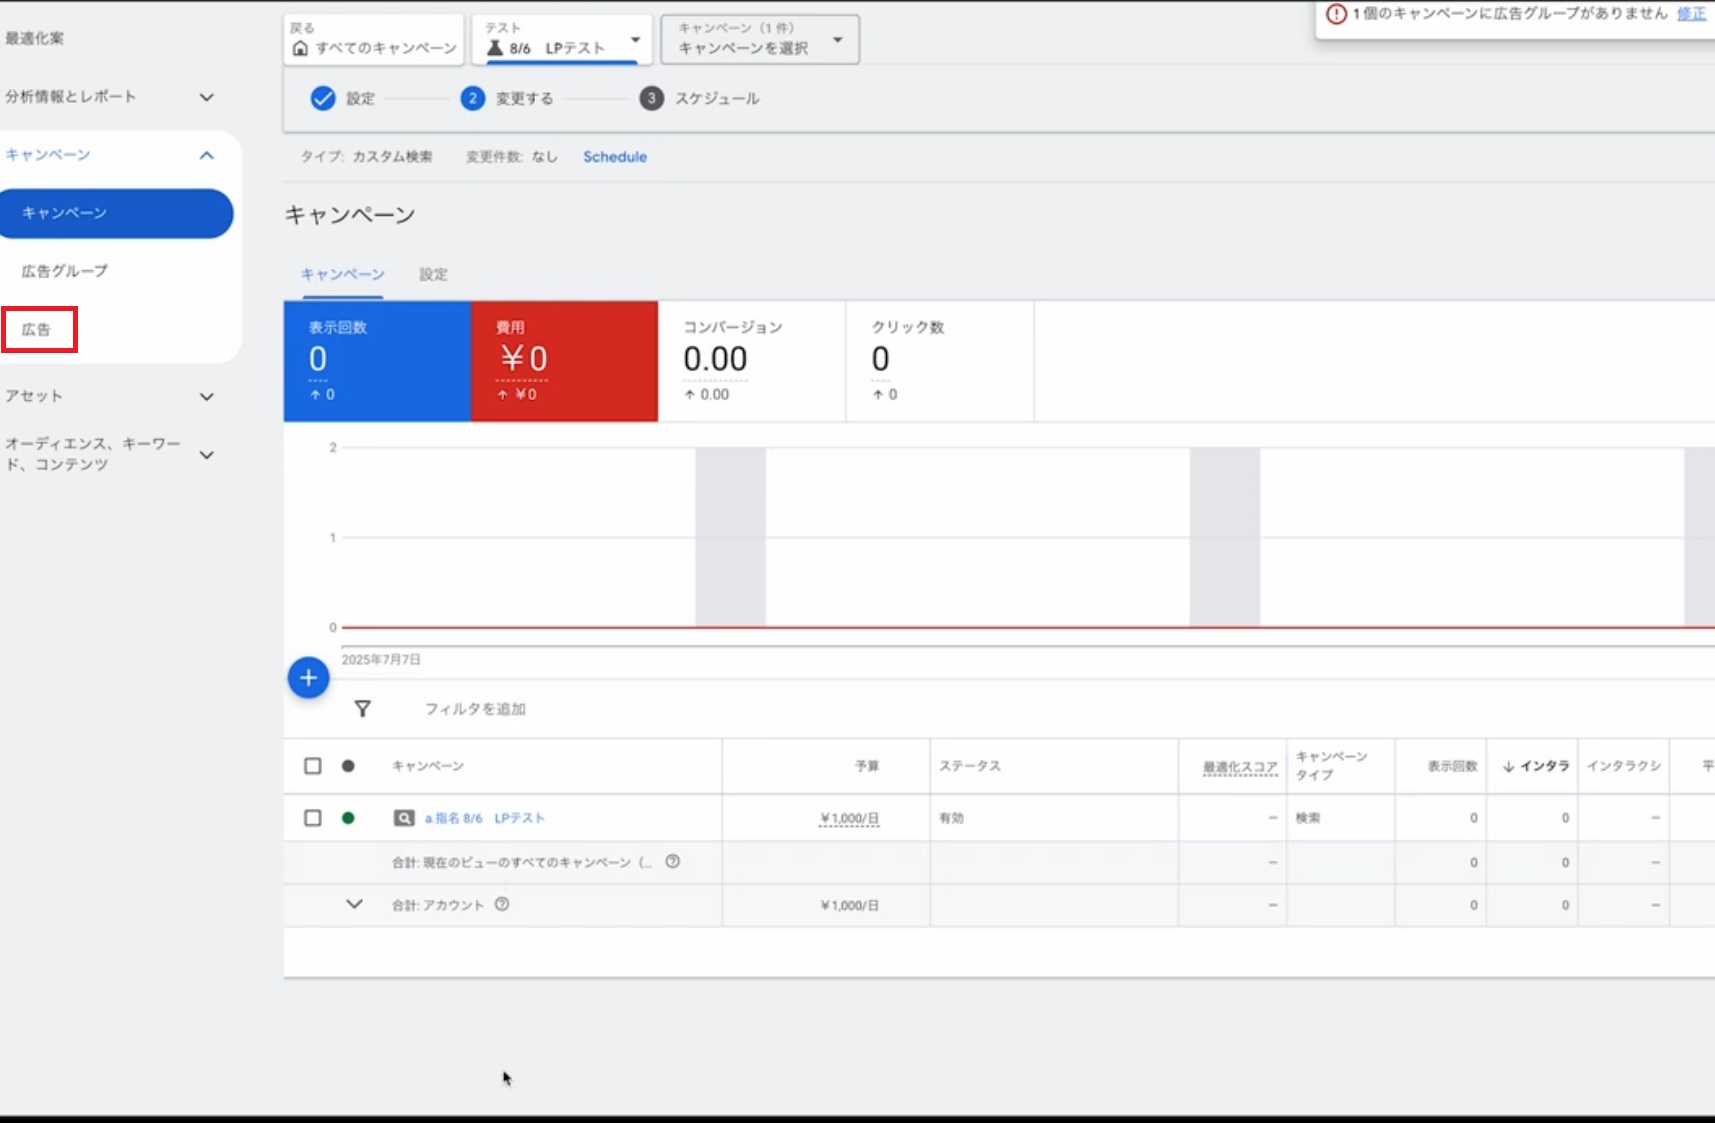This screenshot has height=1123, width=1715.
Task: Click the search campaign type icon in row
Action: pyautogui.click(x=403, y=818)
